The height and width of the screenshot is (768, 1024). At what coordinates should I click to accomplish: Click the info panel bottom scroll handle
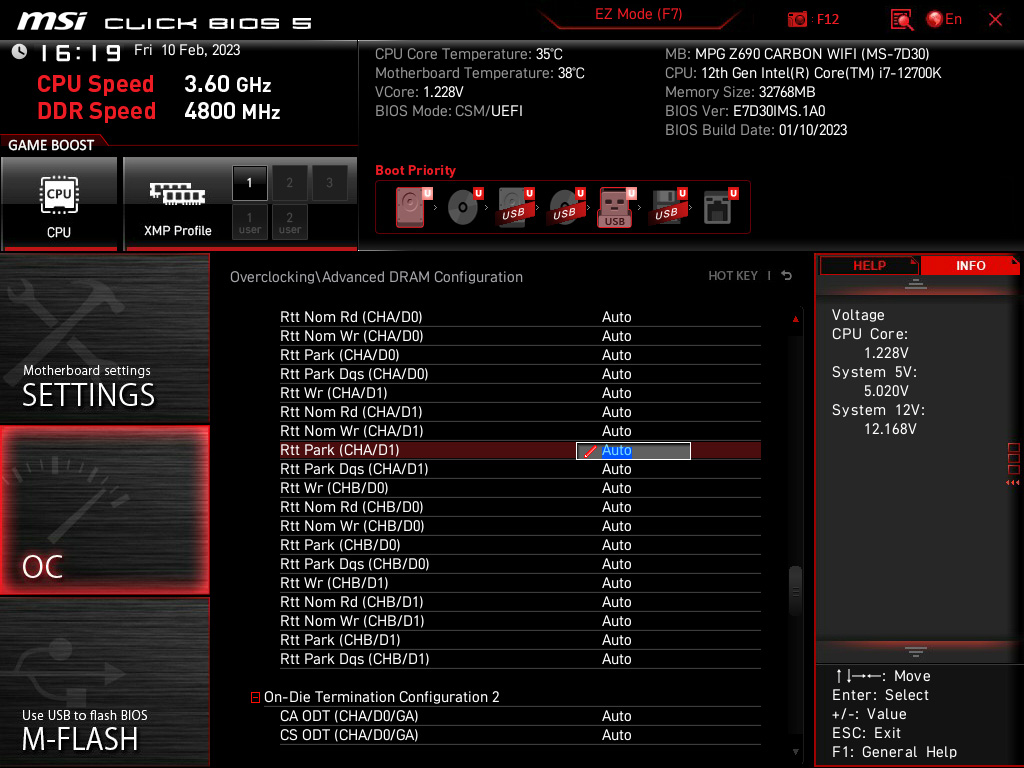click(916, 652)
